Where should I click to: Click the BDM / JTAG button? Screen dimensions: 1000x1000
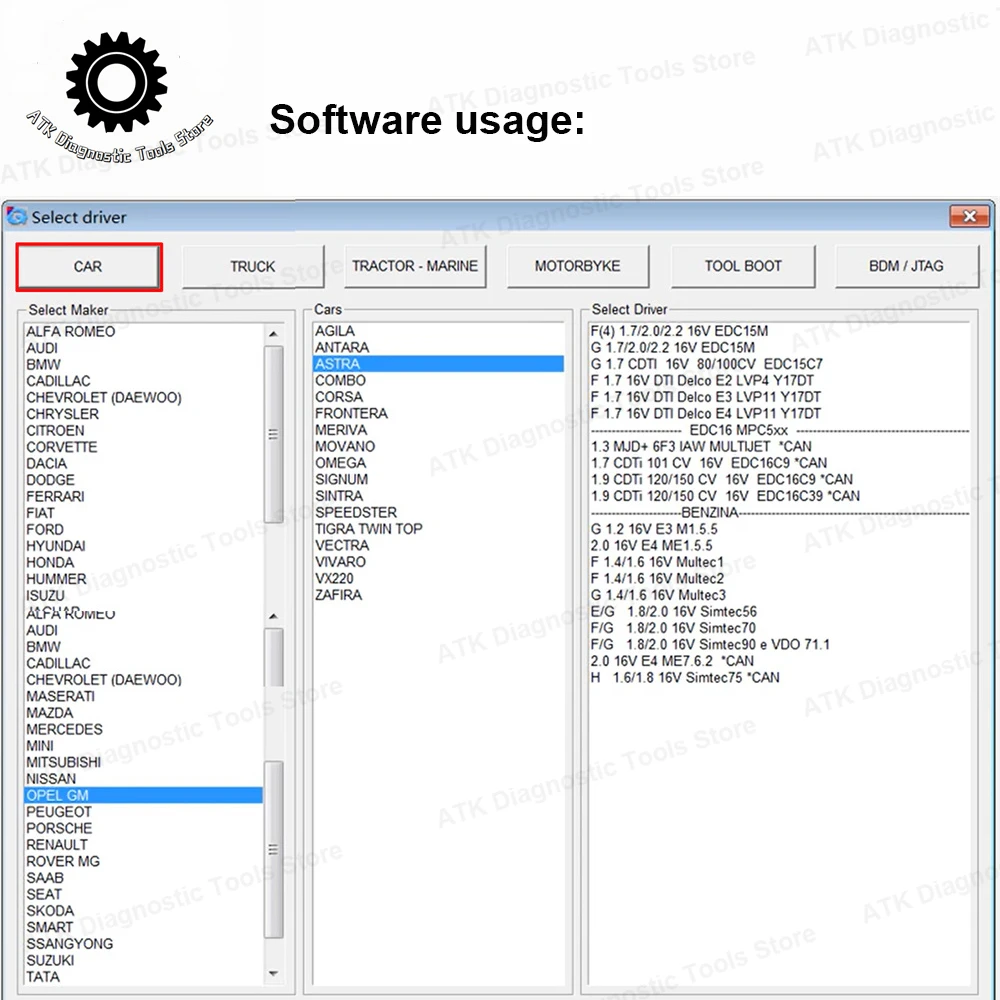click(x=906, y=266)
